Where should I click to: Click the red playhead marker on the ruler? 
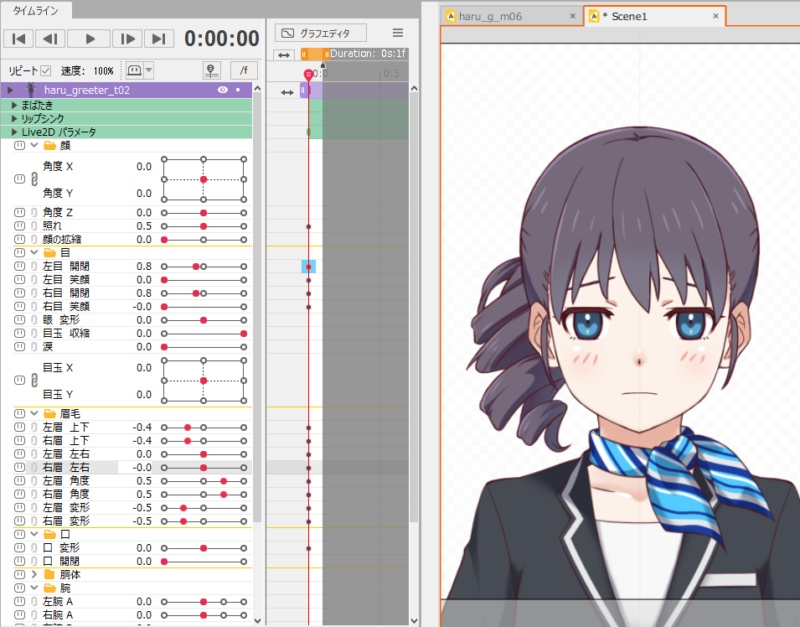click(308, 75)
